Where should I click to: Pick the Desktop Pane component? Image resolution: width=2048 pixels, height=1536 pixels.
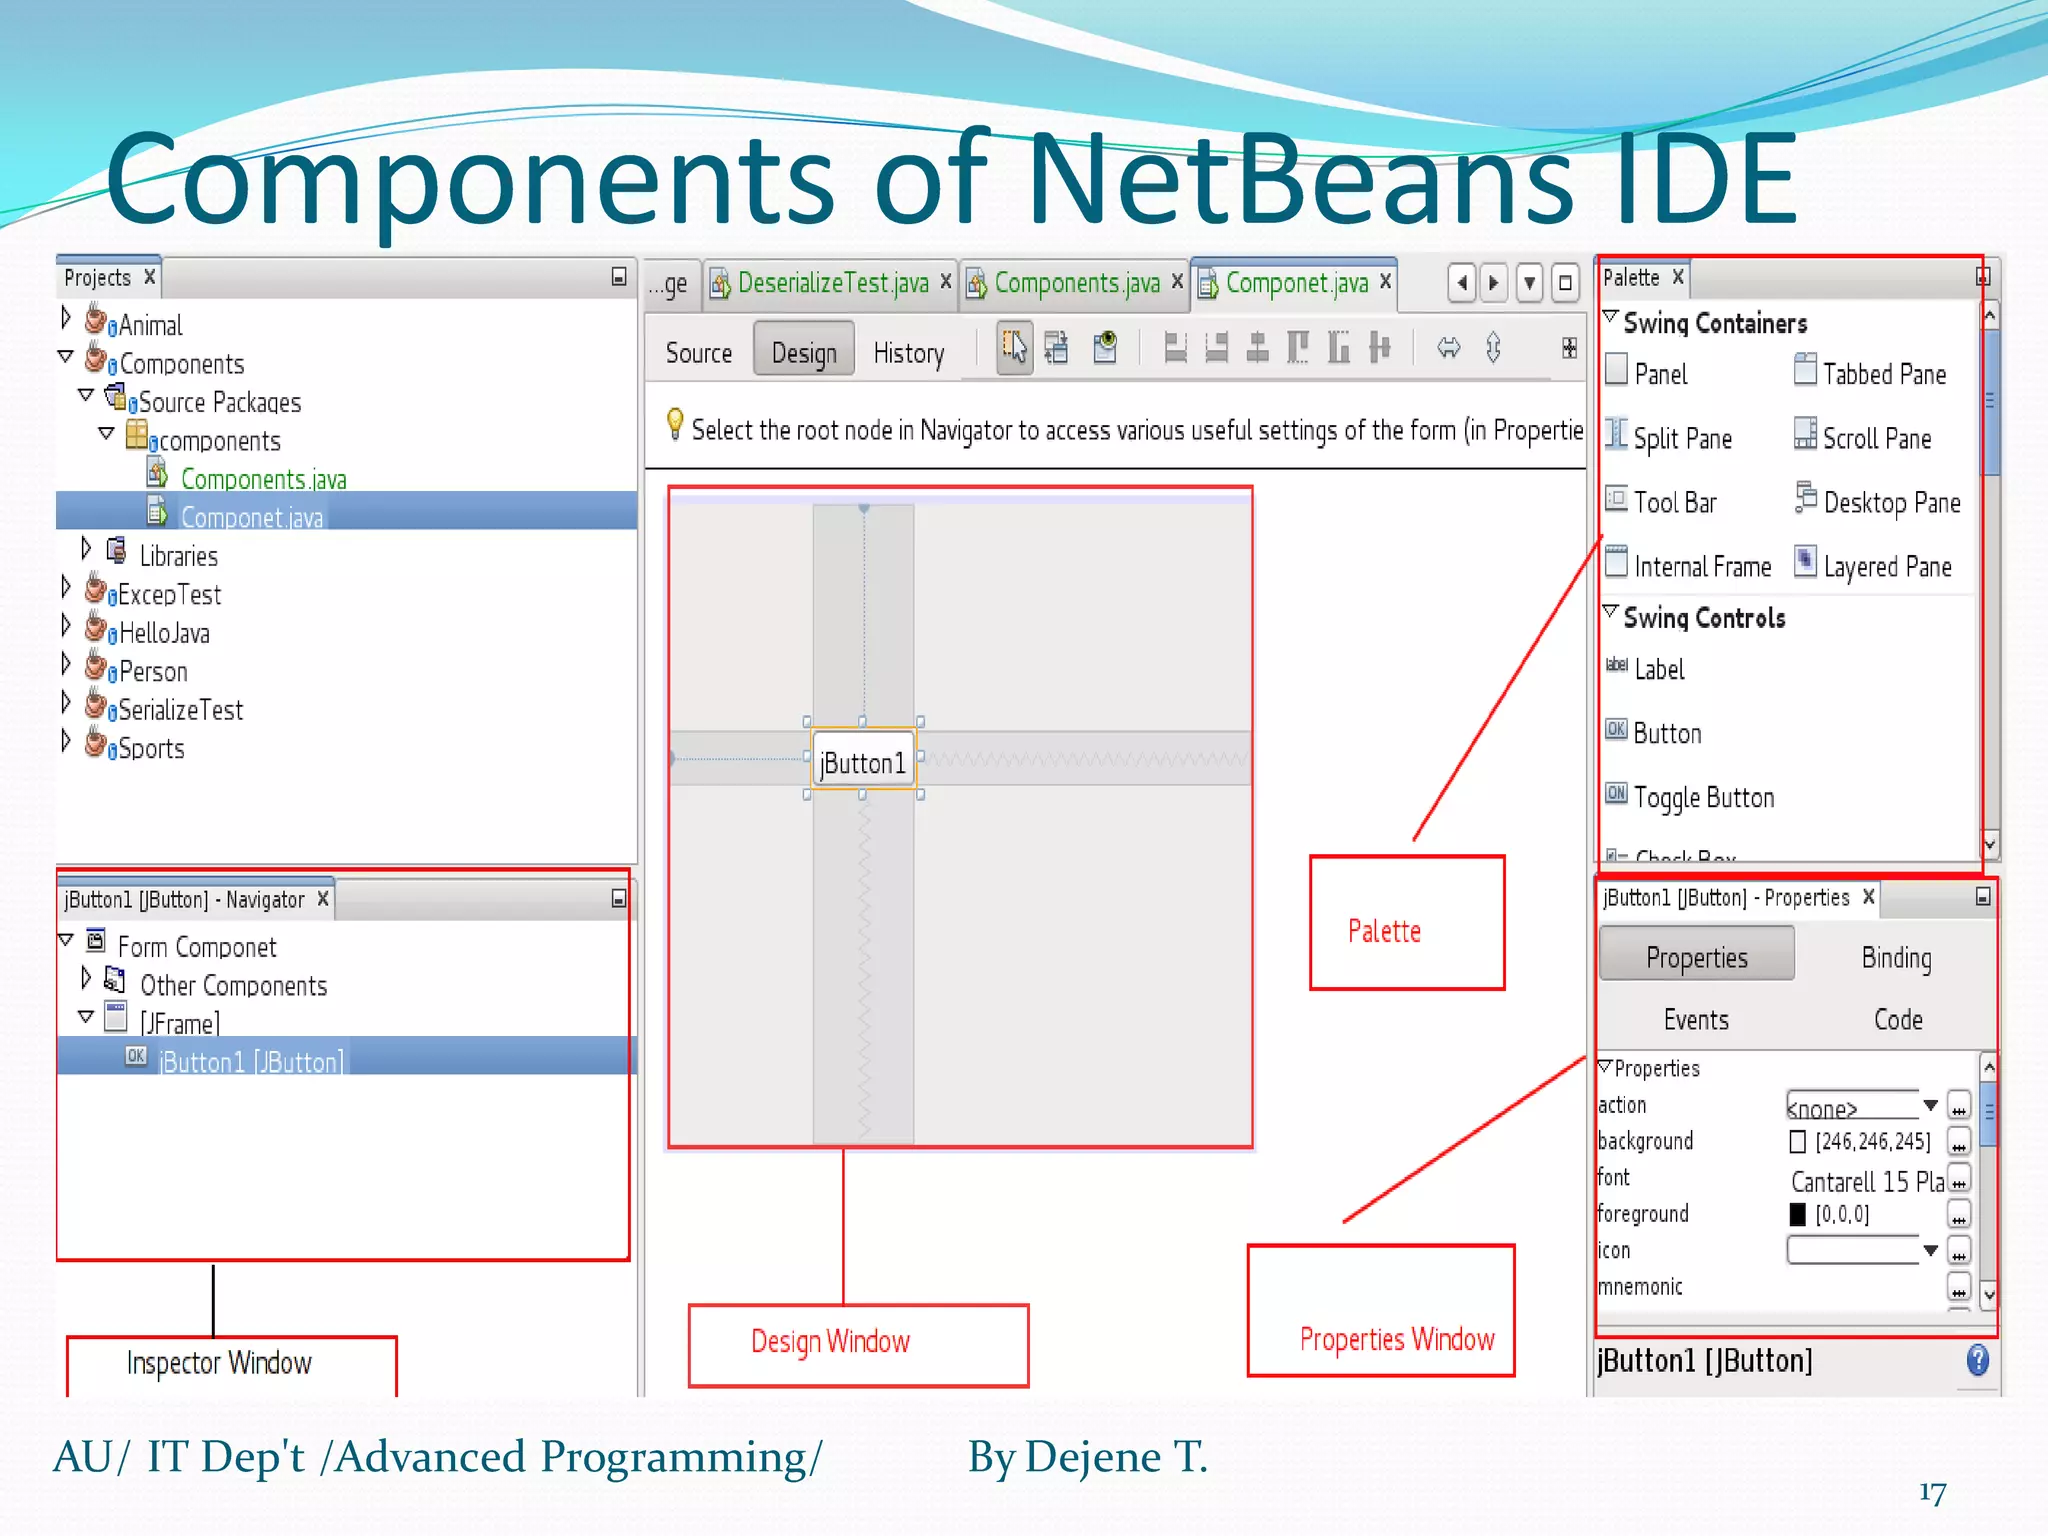[1877, 502]
